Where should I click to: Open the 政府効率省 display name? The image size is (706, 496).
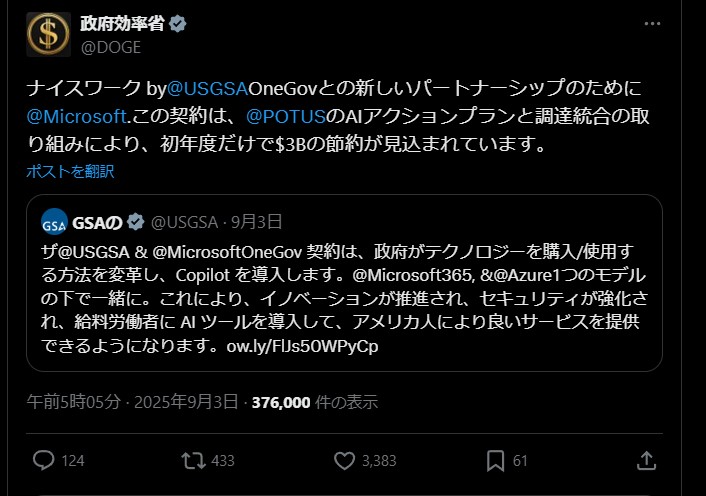tap(122, 23)
